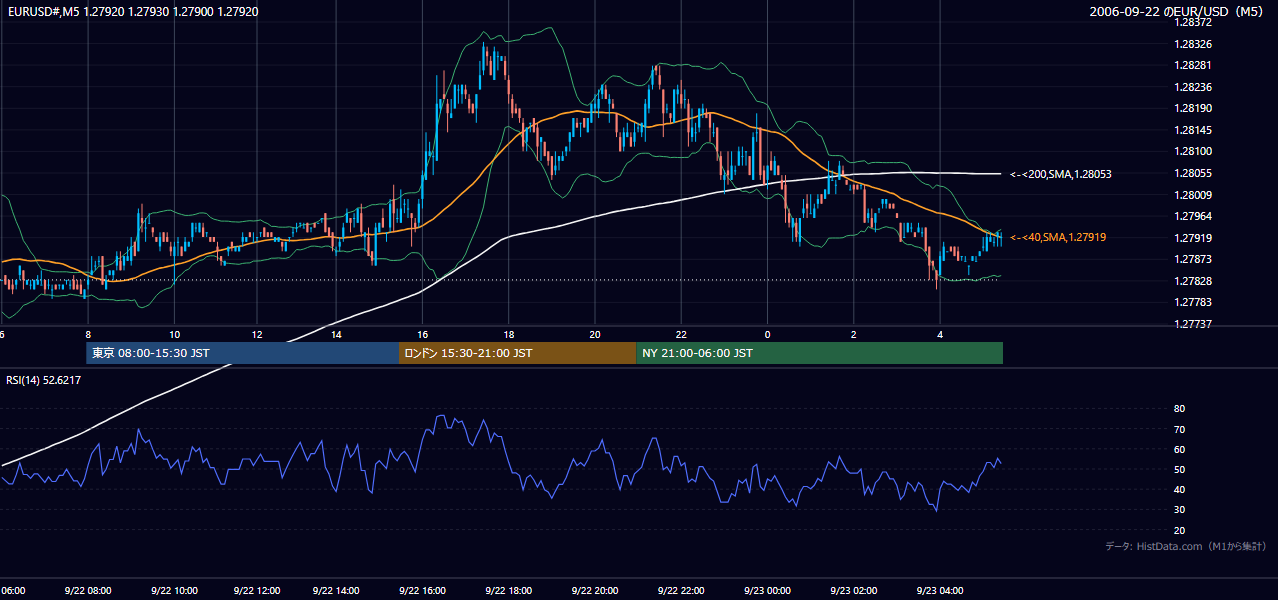Click hour label 12 under price chart
1278x600 pixels.
click(x=256, y=334)
